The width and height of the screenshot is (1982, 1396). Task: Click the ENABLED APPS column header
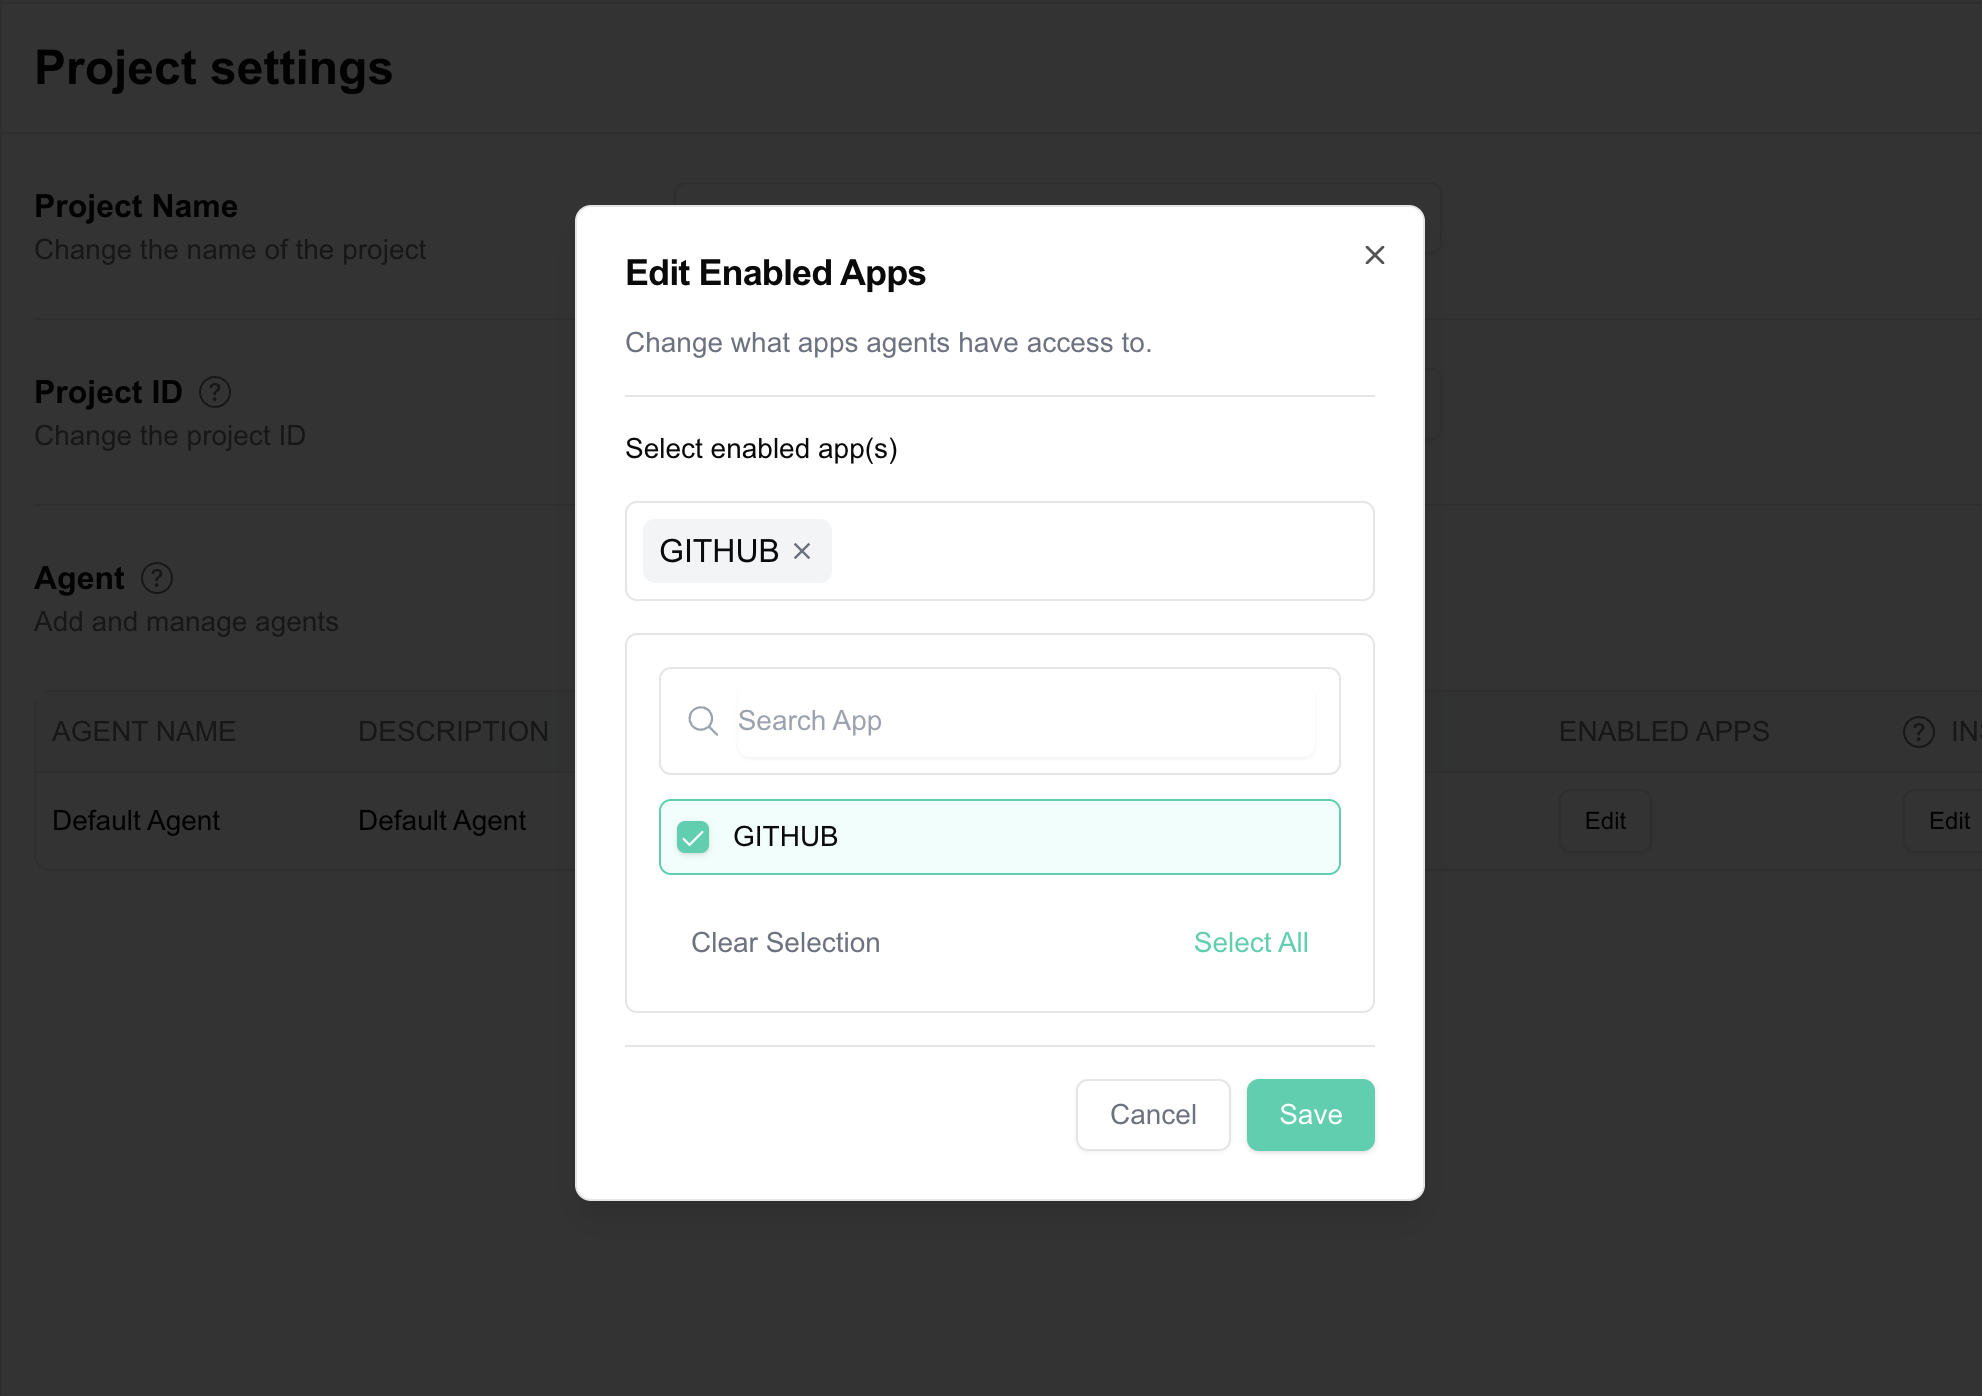[x=1664, y=732]
